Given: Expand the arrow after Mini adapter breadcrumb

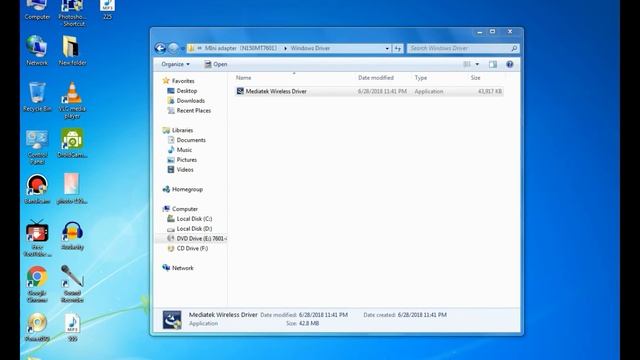Looking at the screenshot, I should [285, 48].
